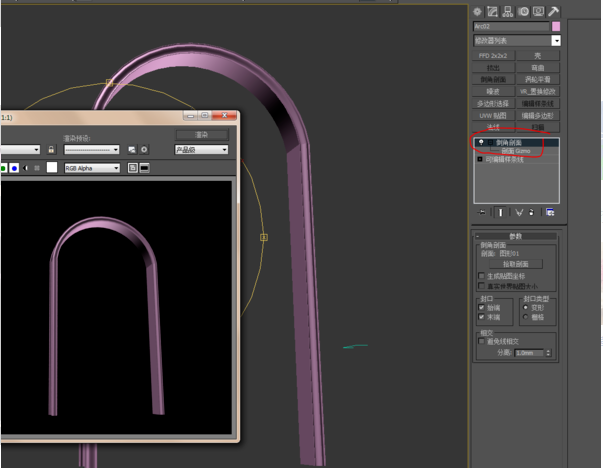
Task: Toggle lightbulb on 倒角剖面 modifier
Action: [481, 142]
